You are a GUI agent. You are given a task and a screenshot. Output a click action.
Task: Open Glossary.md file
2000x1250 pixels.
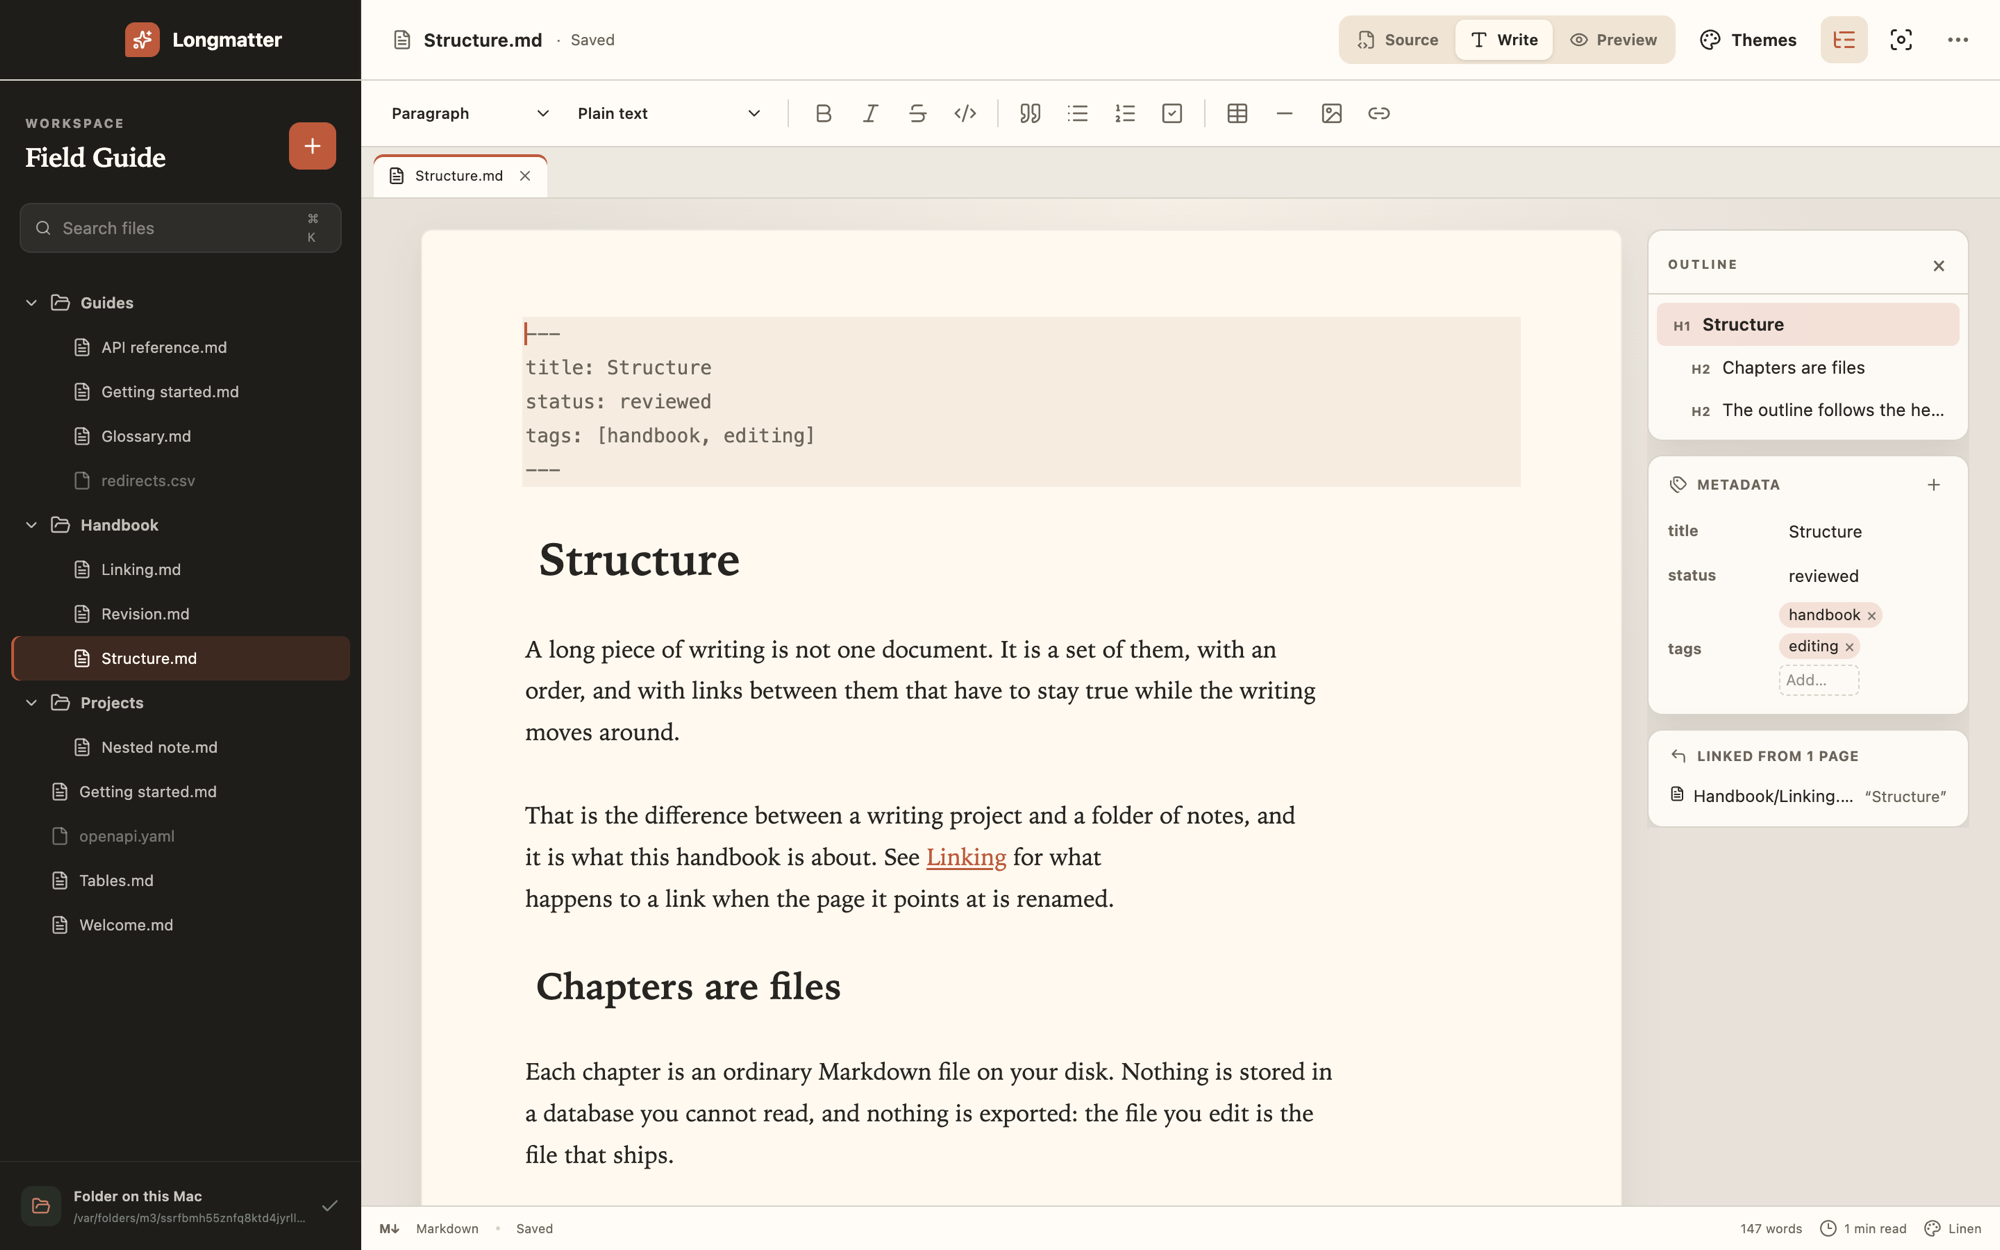click(x=180, y=436)
